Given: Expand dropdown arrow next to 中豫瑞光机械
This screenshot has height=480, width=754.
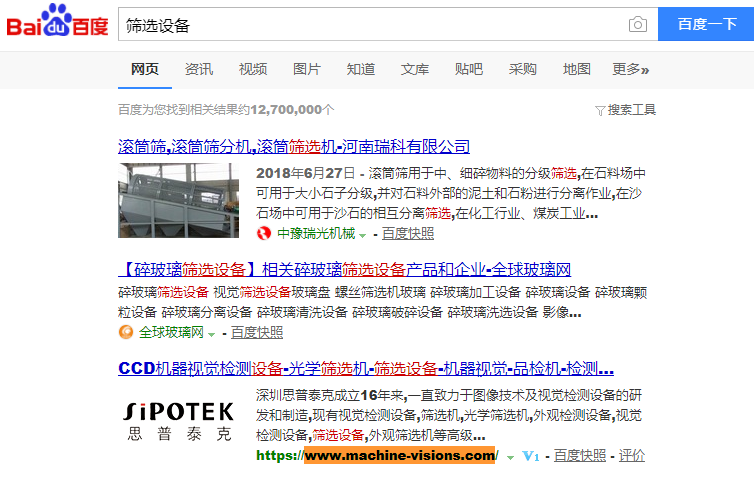Looking at the screenshot, I should [363, 235].
